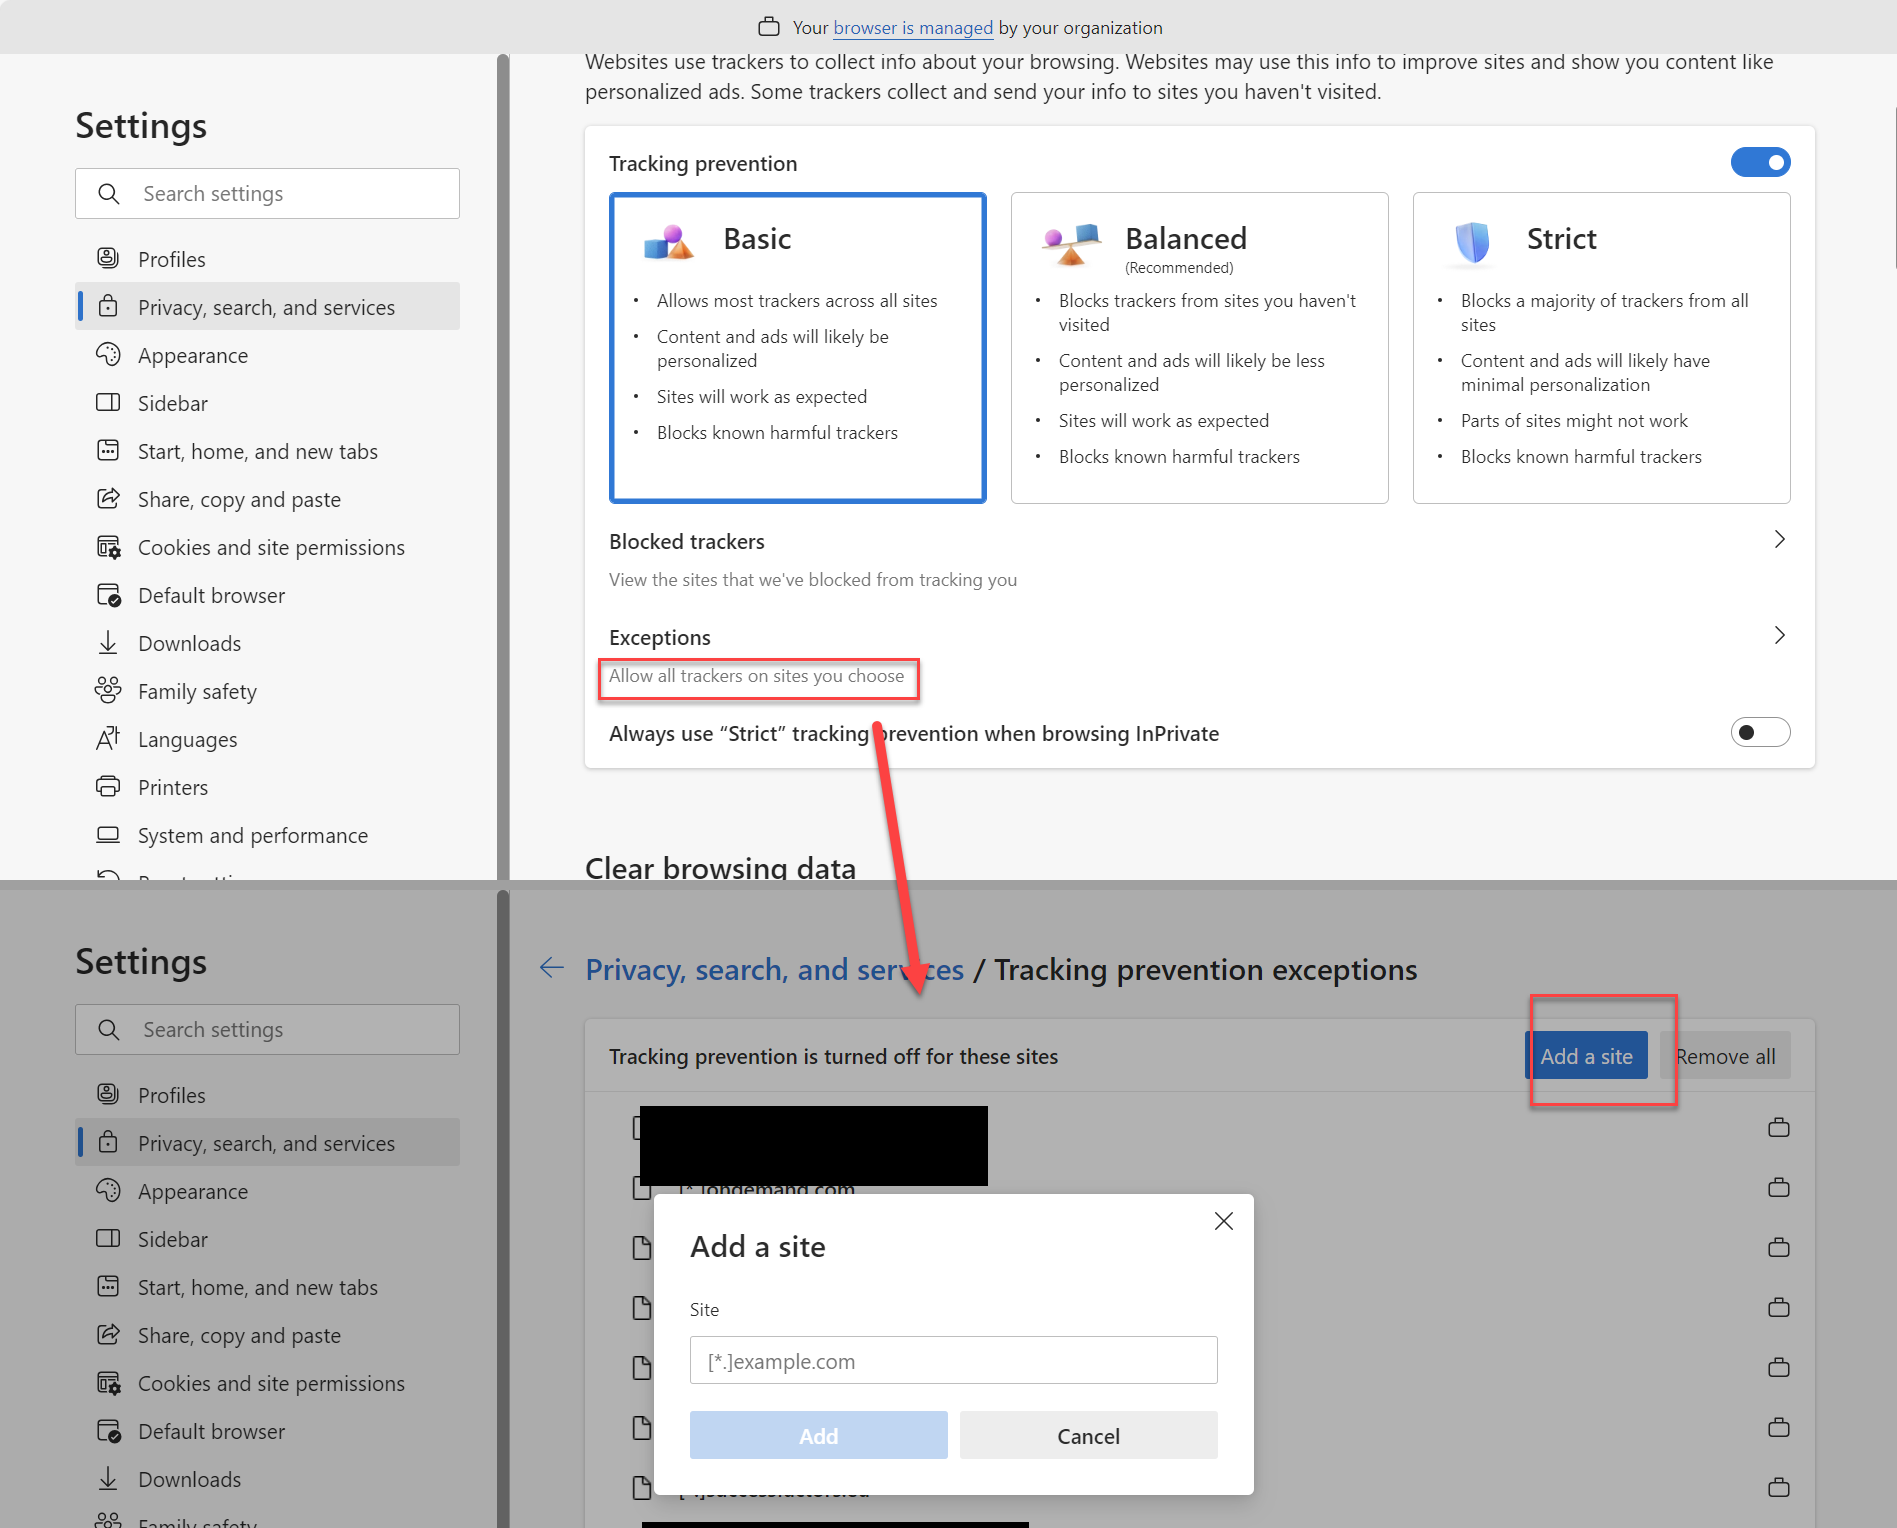Click the Strict tracking level shield icon

[1472, 242]
